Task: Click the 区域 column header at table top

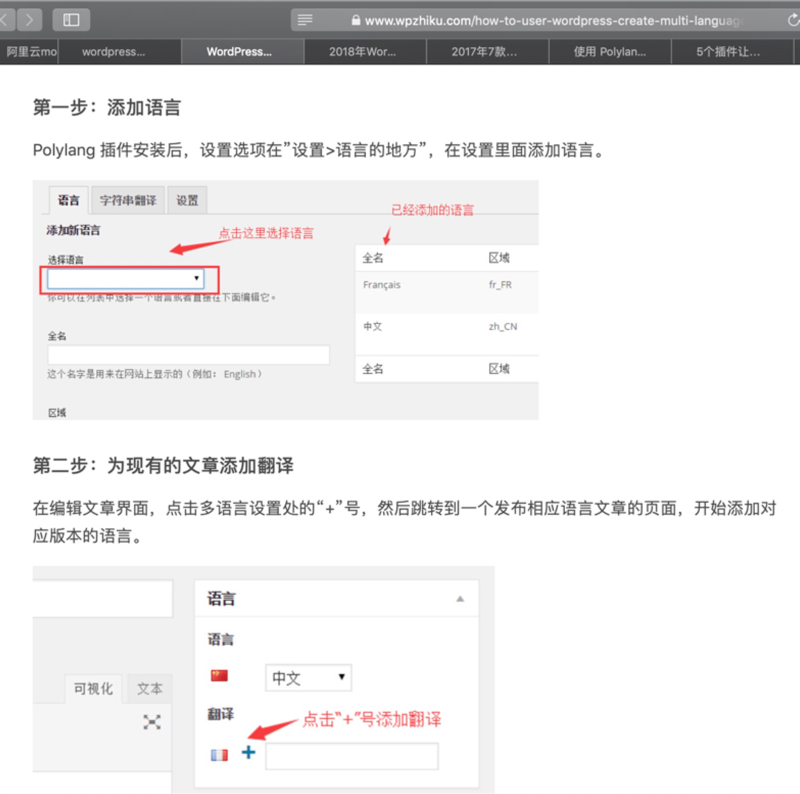Action: (x=498, y=258)
